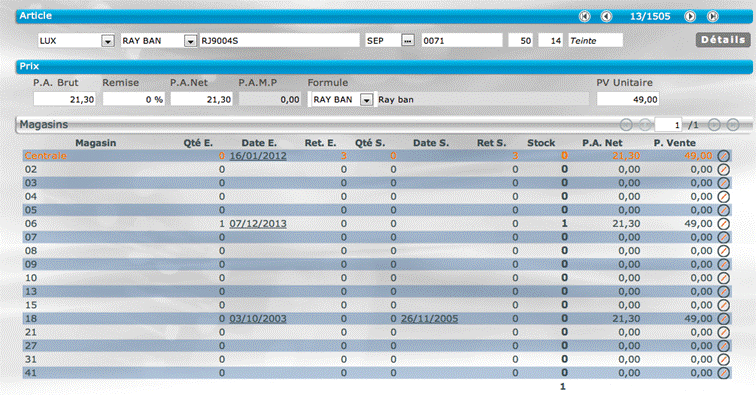Image resolution: width=756 pixels, height=395 pixels.
Task: Click the stock total 1 below table
Action: point(563,387)
